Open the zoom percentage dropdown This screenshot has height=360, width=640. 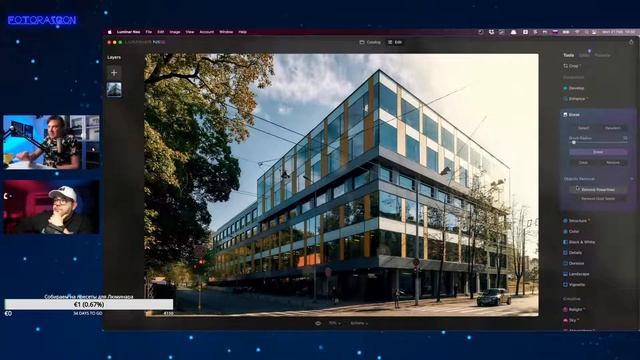click(x=335, y=323)
